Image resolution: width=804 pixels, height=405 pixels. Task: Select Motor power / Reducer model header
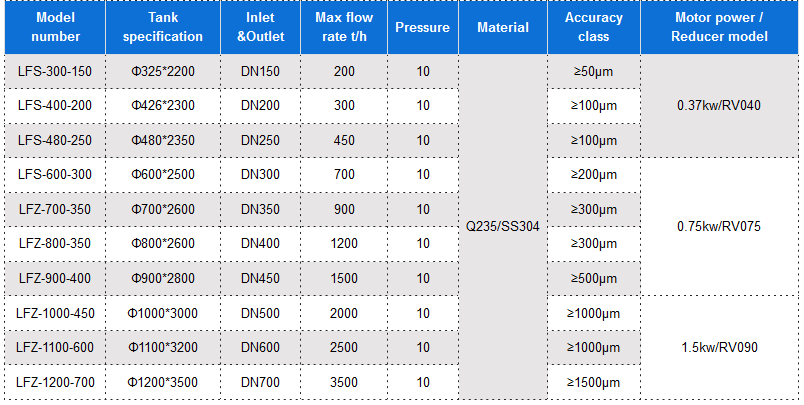[x=720, y=27]
